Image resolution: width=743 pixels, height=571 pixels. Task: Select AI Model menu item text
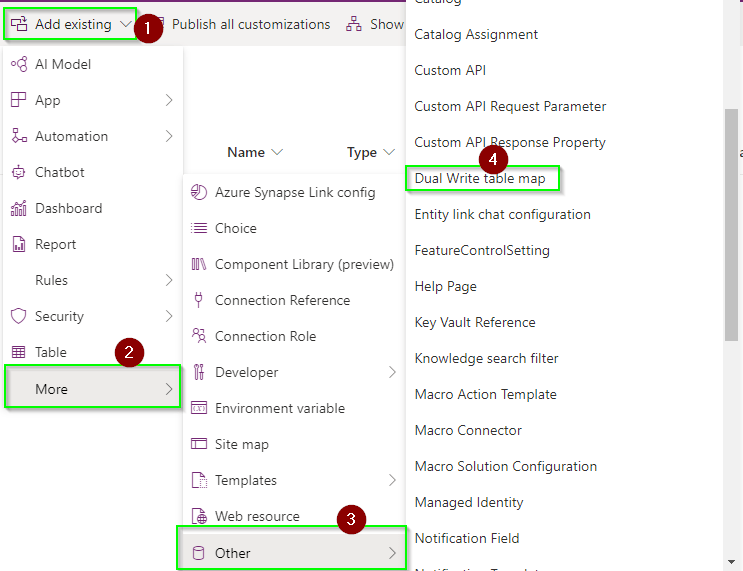tap(63, 64)
